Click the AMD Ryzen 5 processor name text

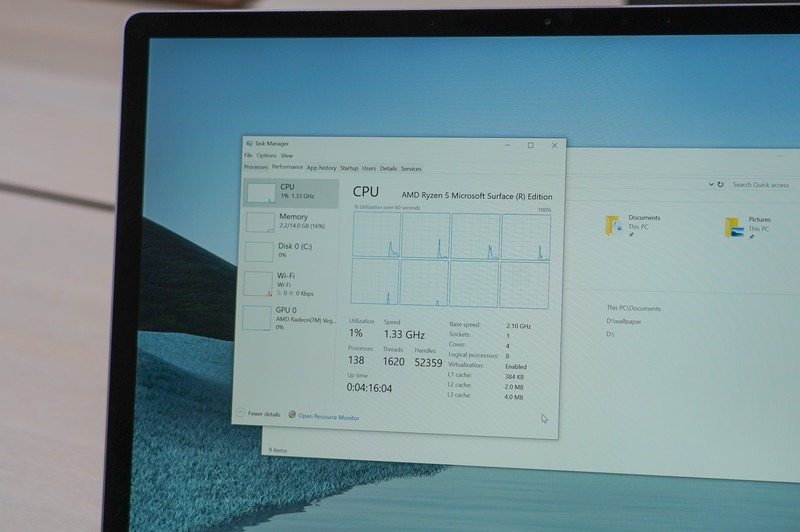(477, 196)
